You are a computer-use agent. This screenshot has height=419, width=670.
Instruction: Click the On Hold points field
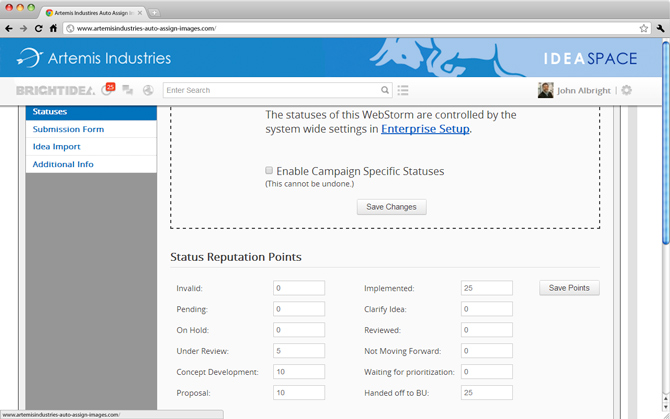299,330
